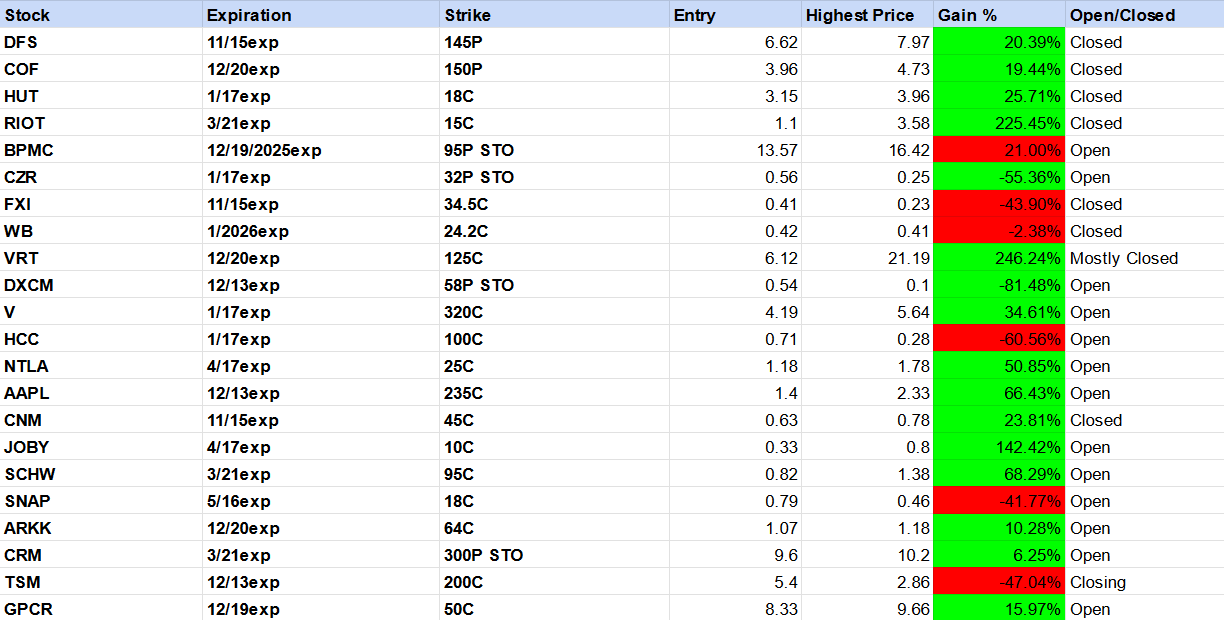Click the 34.5C strike cell

(555, 204)
